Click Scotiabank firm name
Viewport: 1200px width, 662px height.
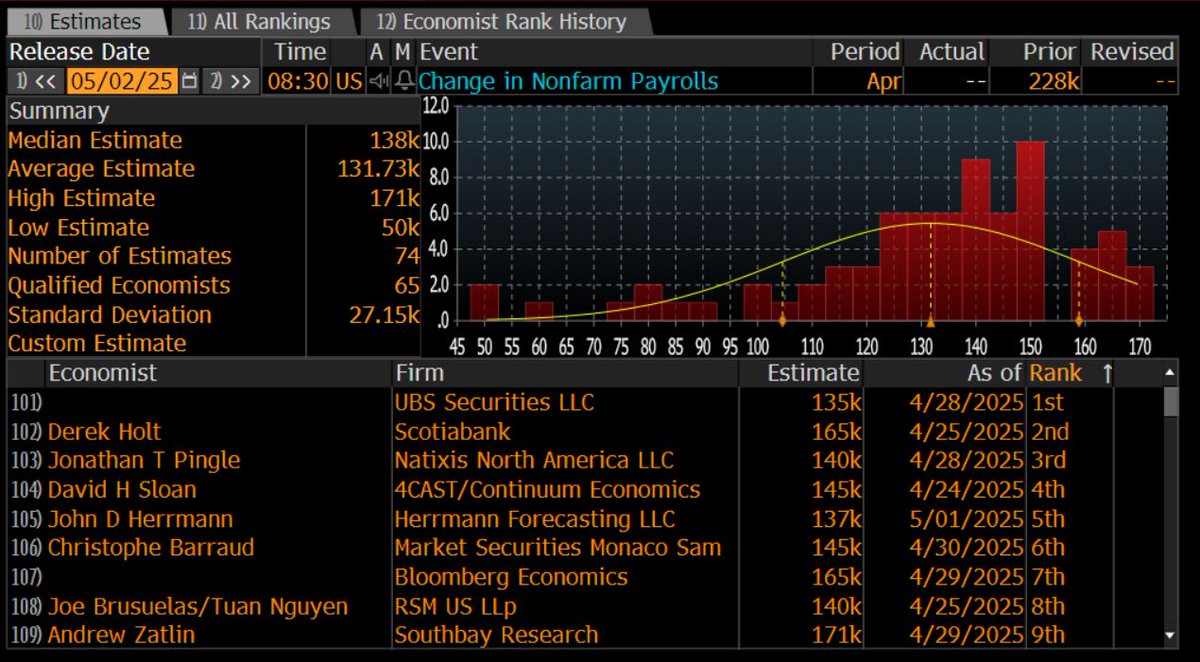(x=452, y=432)
